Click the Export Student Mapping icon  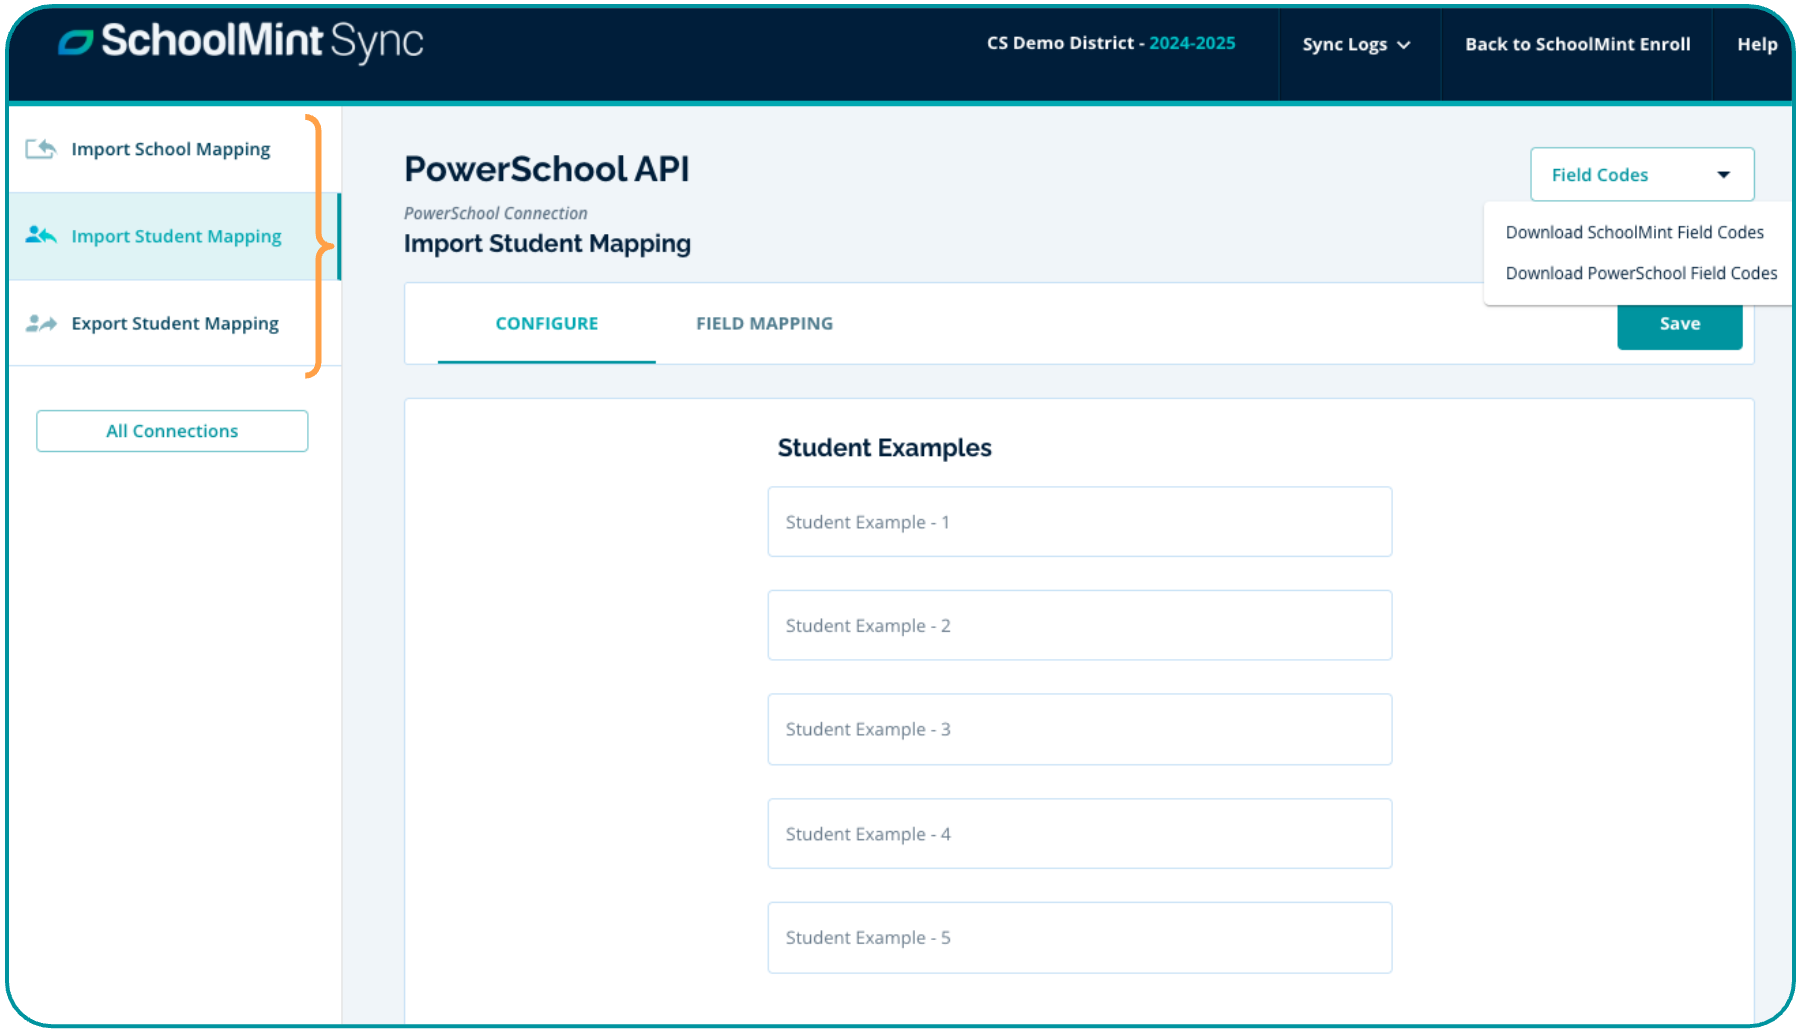(x=41, y=323)
